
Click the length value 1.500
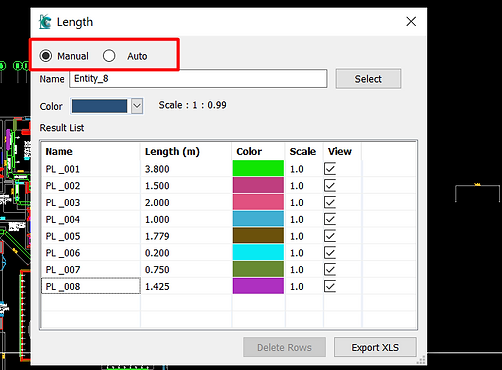pyautogui.click(x=157, y=186)
